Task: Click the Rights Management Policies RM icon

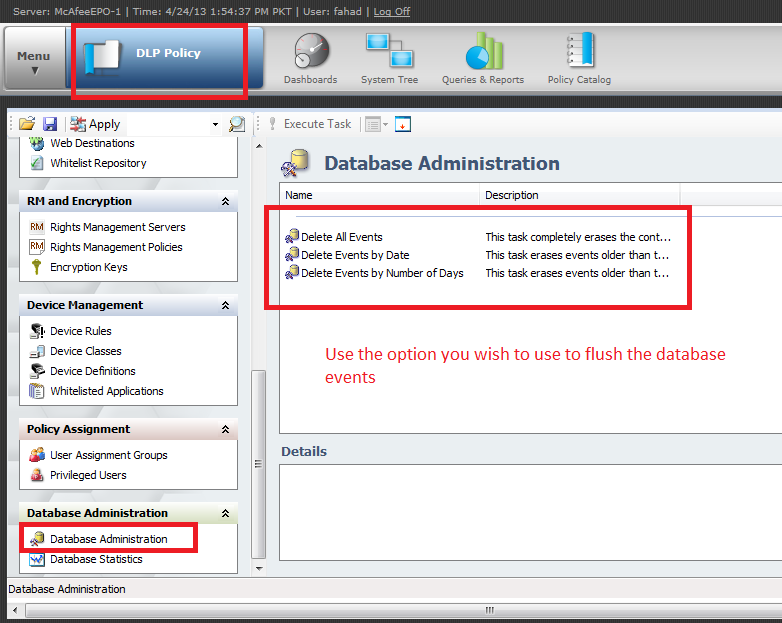Action: [37, 246]
